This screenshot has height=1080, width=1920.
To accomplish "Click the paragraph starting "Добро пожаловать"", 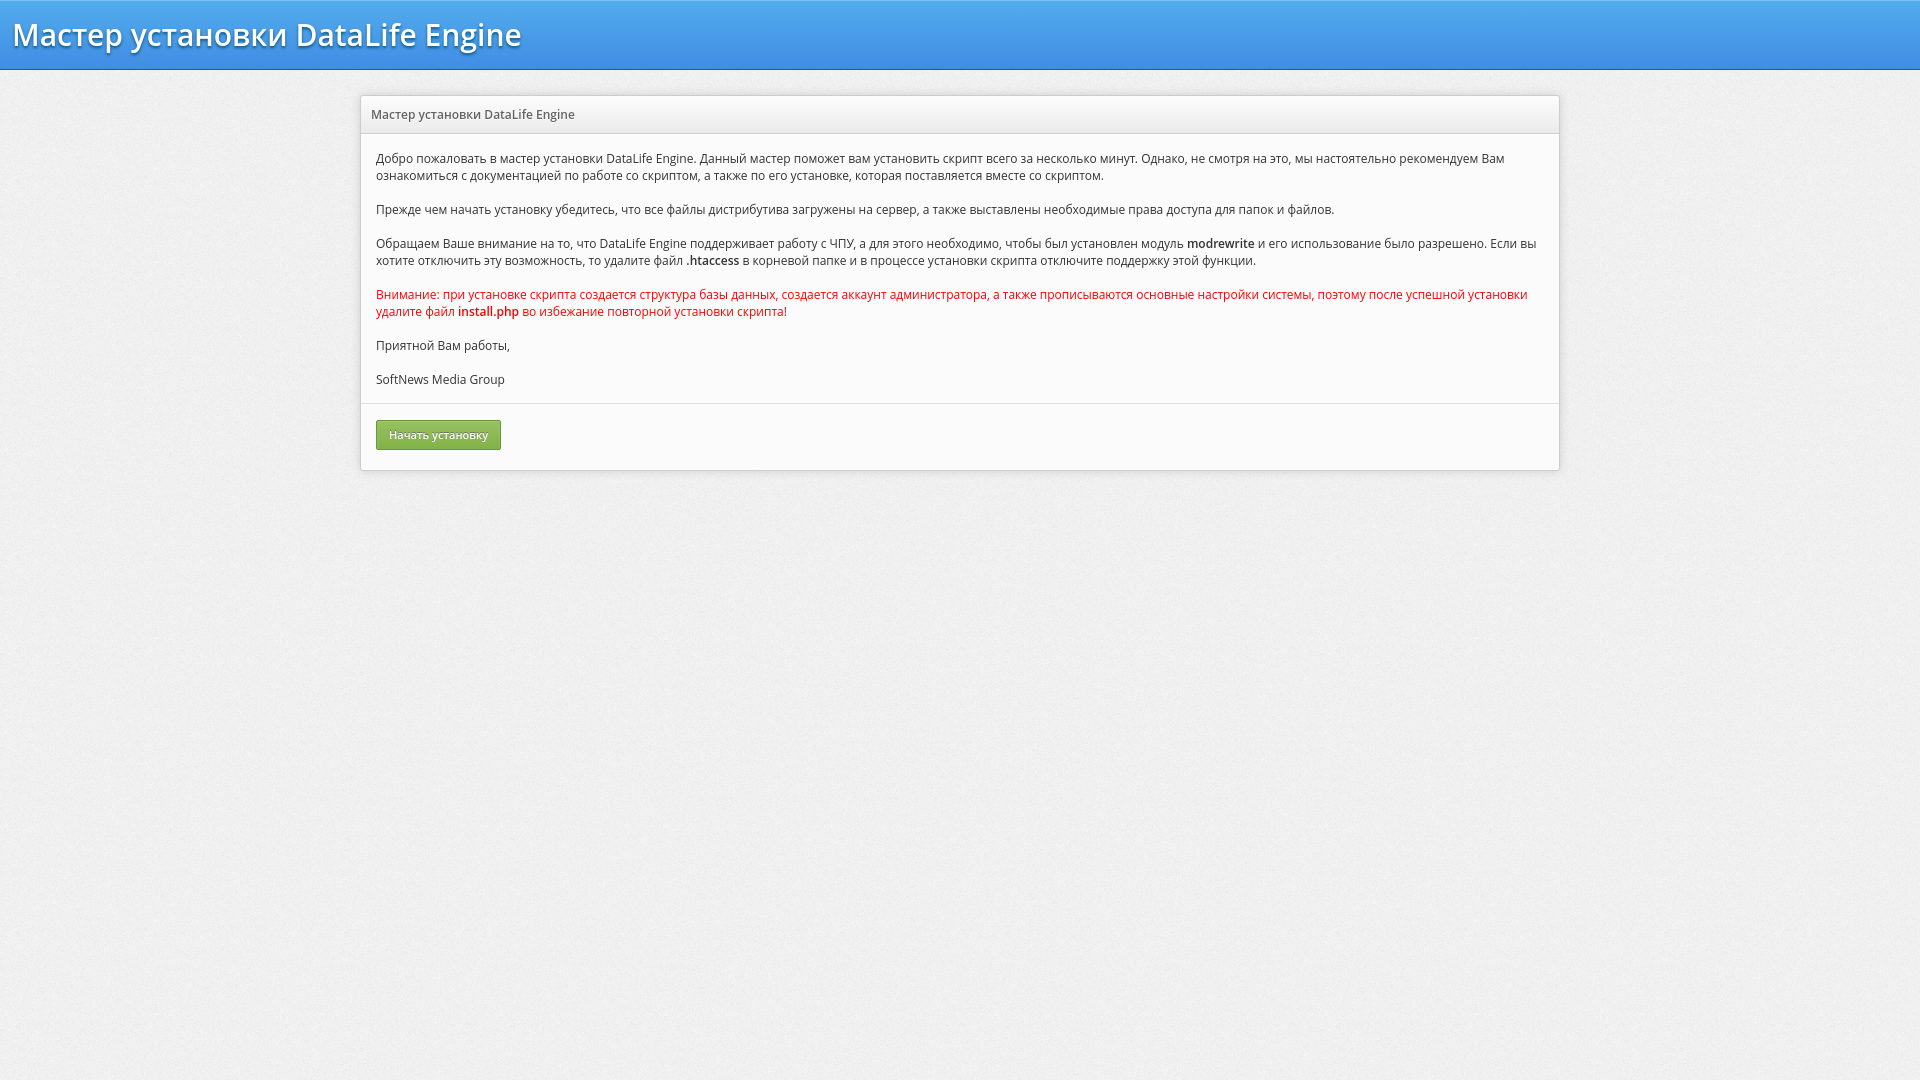I will [940, 167].
